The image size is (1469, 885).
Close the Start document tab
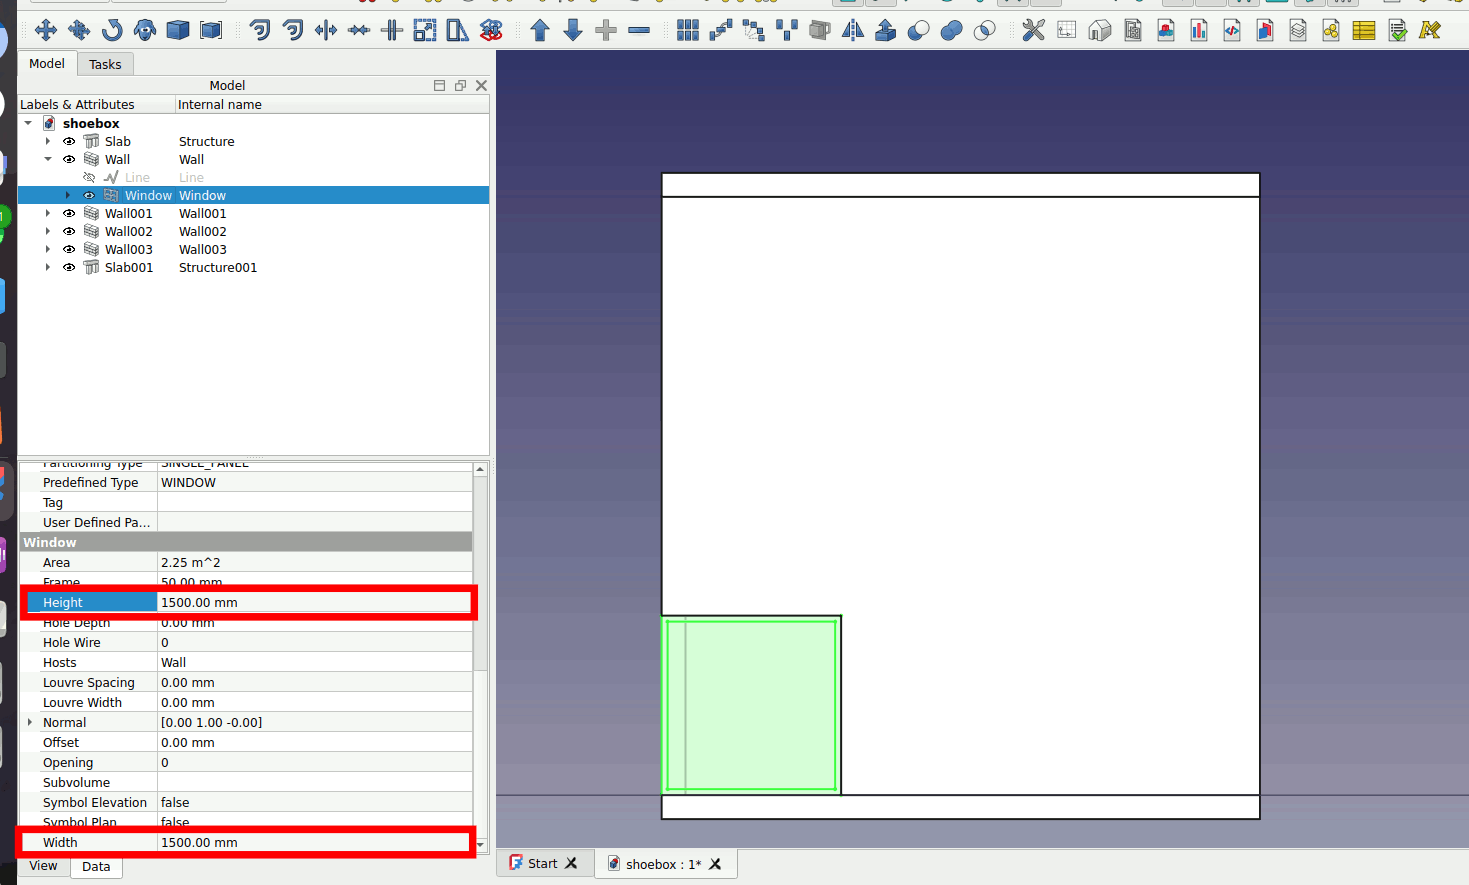(x=571, y=863)
